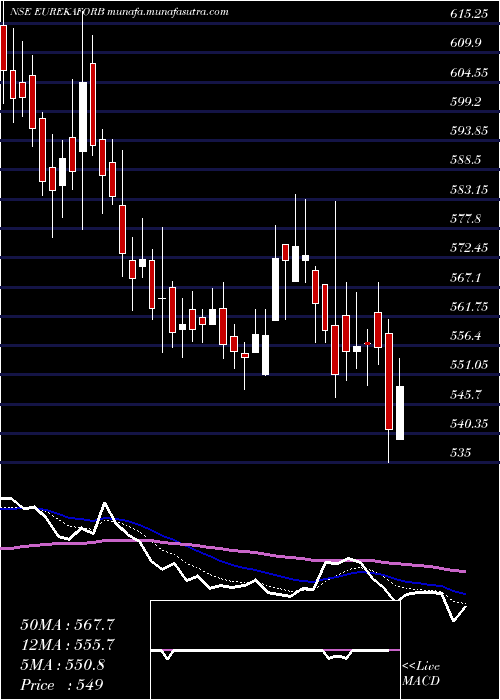Screen dimensions: 500x700
Task: Click the 561.75 price axis label
Action: [x=469, y=307]
